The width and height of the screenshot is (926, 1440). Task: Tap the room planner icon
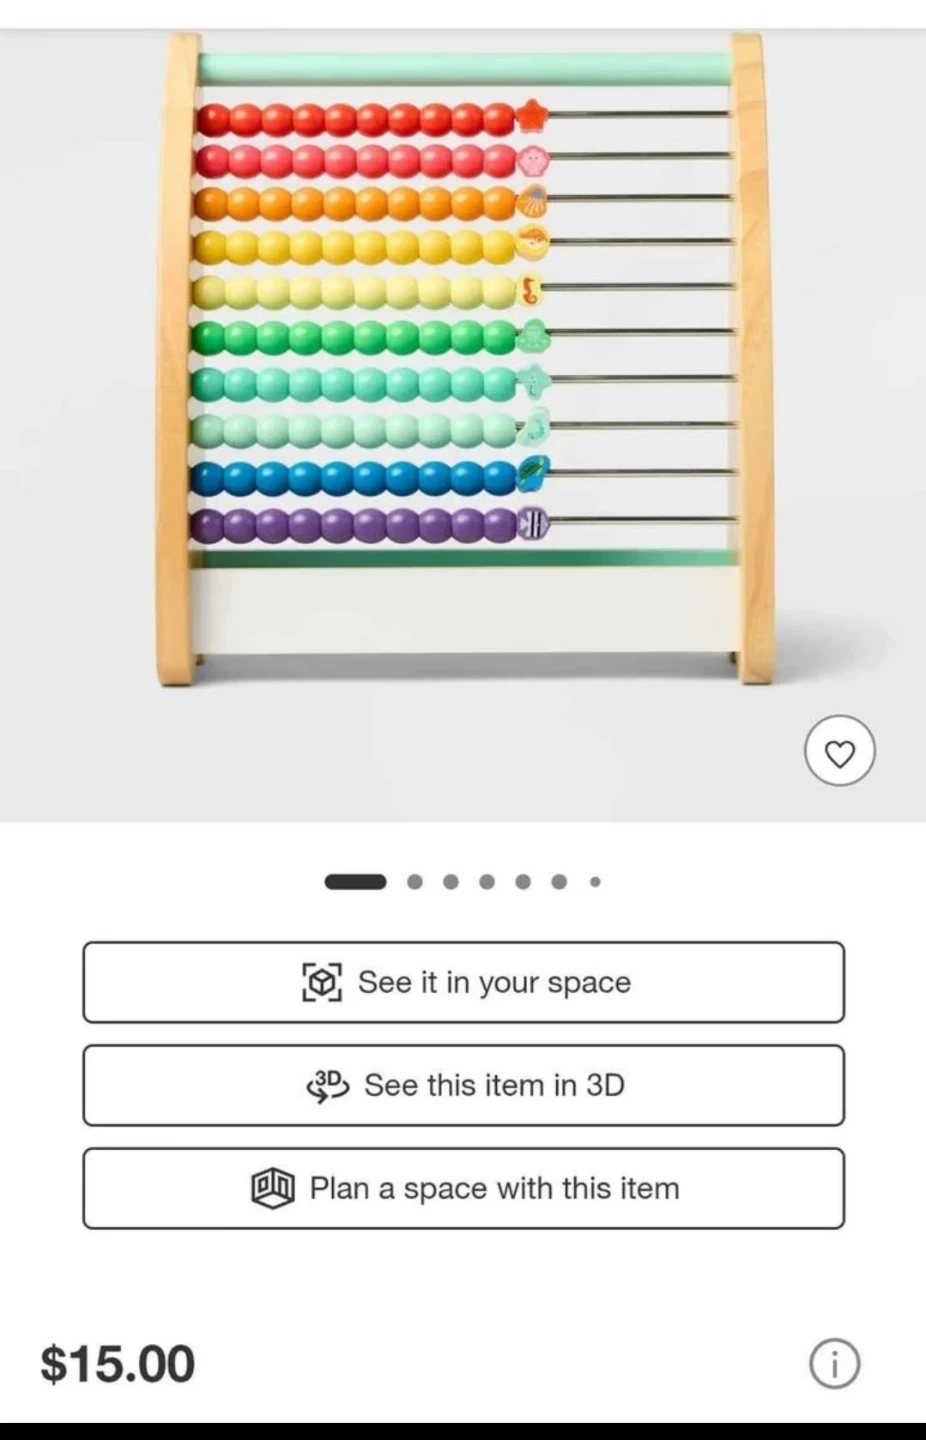pos(272,1188)
